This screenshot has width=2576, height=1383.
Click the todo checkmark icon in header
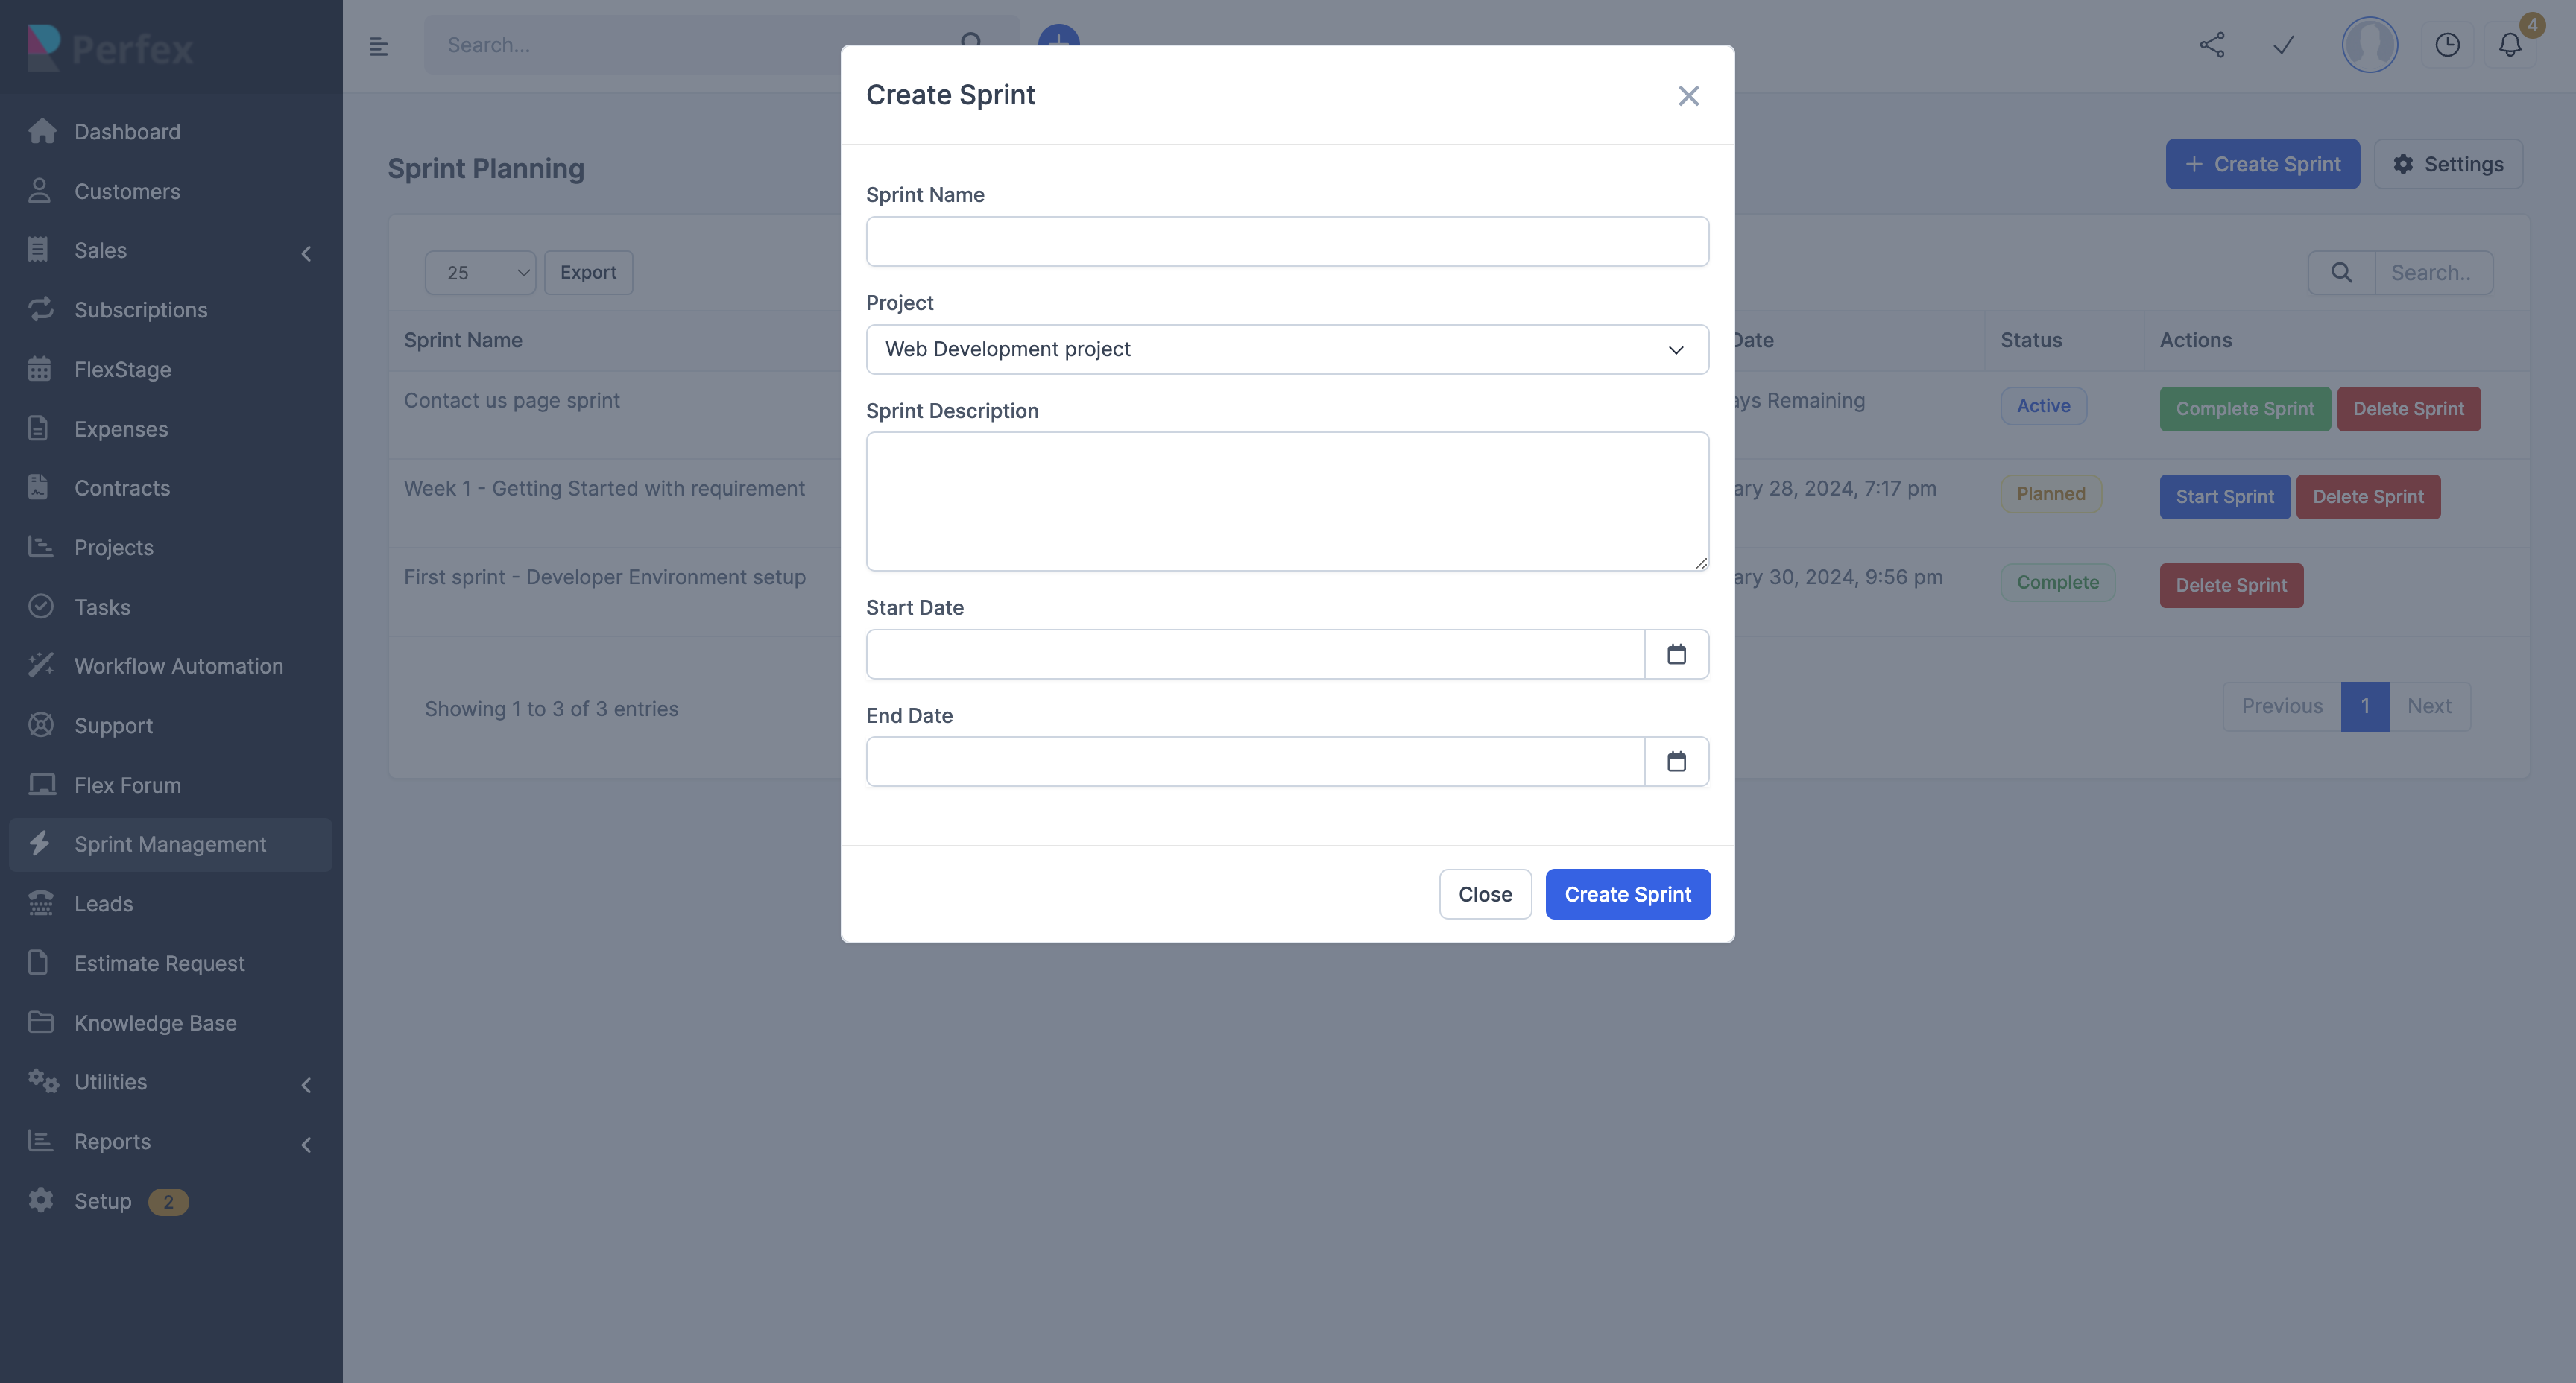2283,45
